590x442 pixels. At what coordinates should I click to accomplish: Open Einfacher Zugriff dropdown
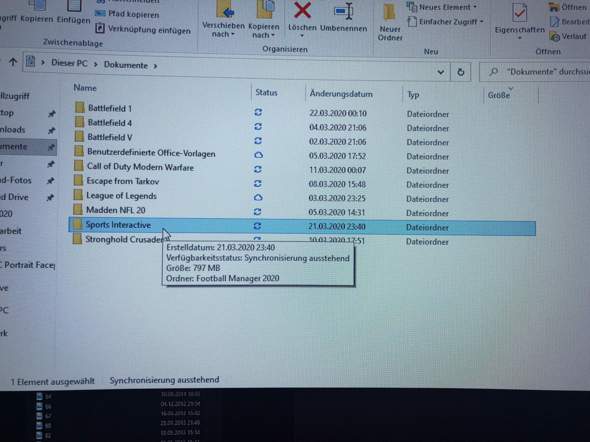click(x=446, y=22)
